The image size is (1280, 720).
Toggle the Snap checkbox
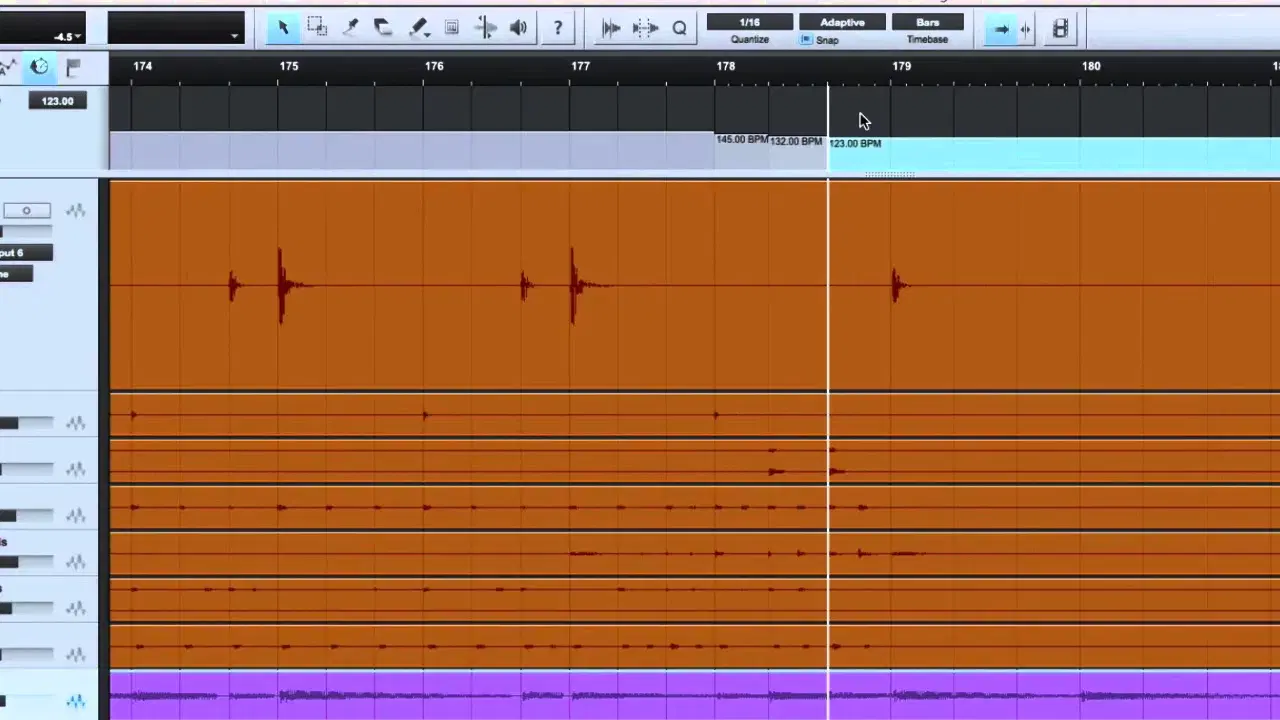[807, 40]
